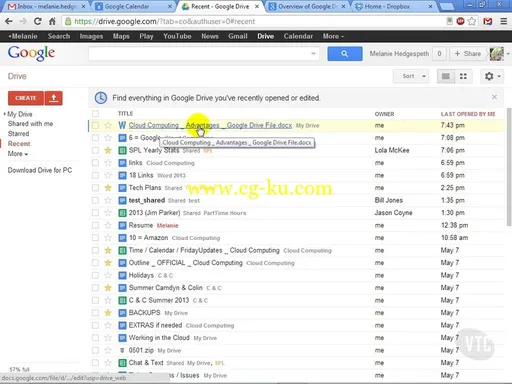Bookmark page with star icon in address bar
512x384 pixels.
tap(472, 21)
